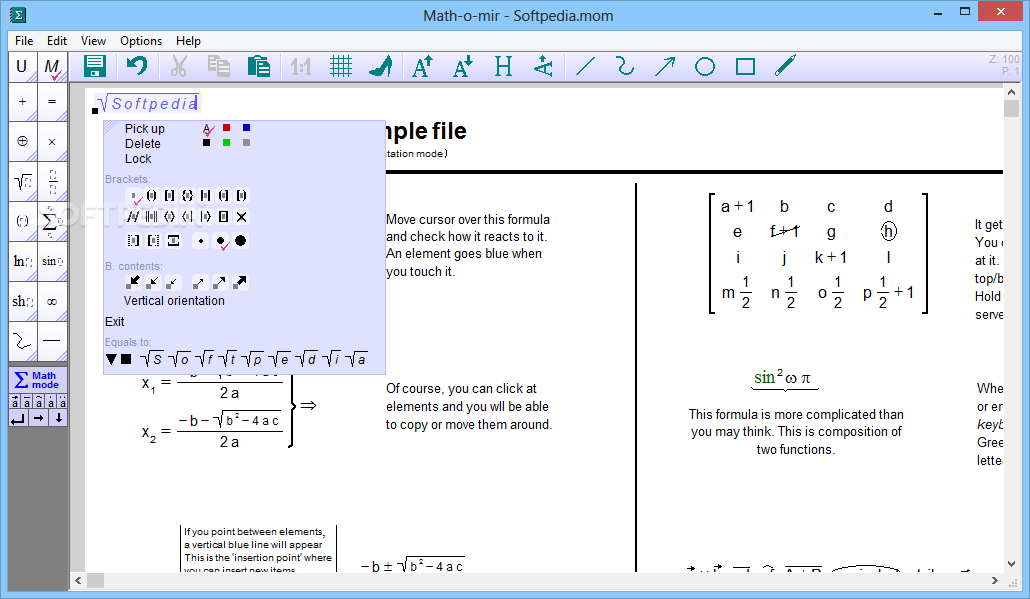Select curly braces bracket option
1030x599 pixels.
click(187, 196)
